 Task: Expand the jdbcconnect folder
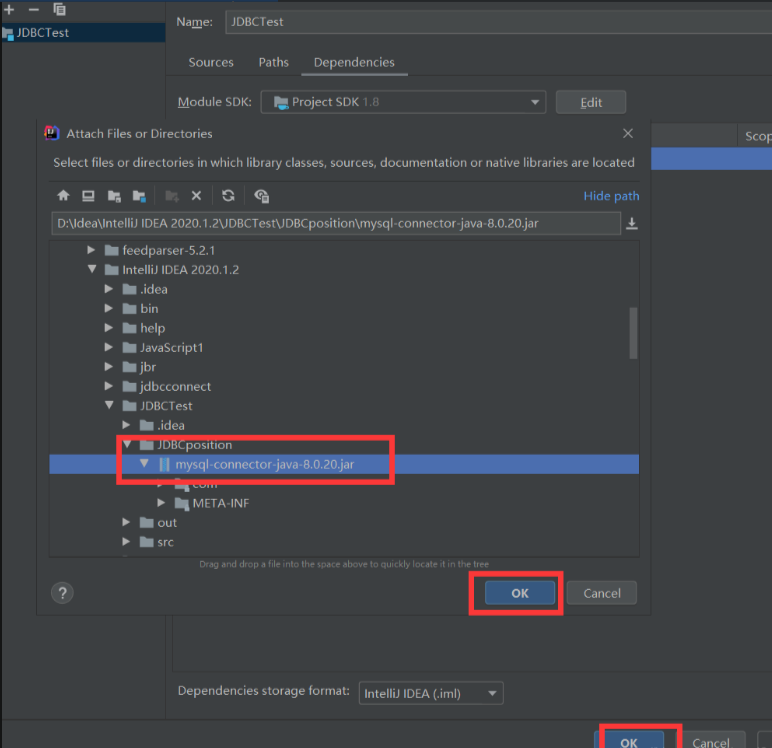pyautogui.click(x=109, y=386)
